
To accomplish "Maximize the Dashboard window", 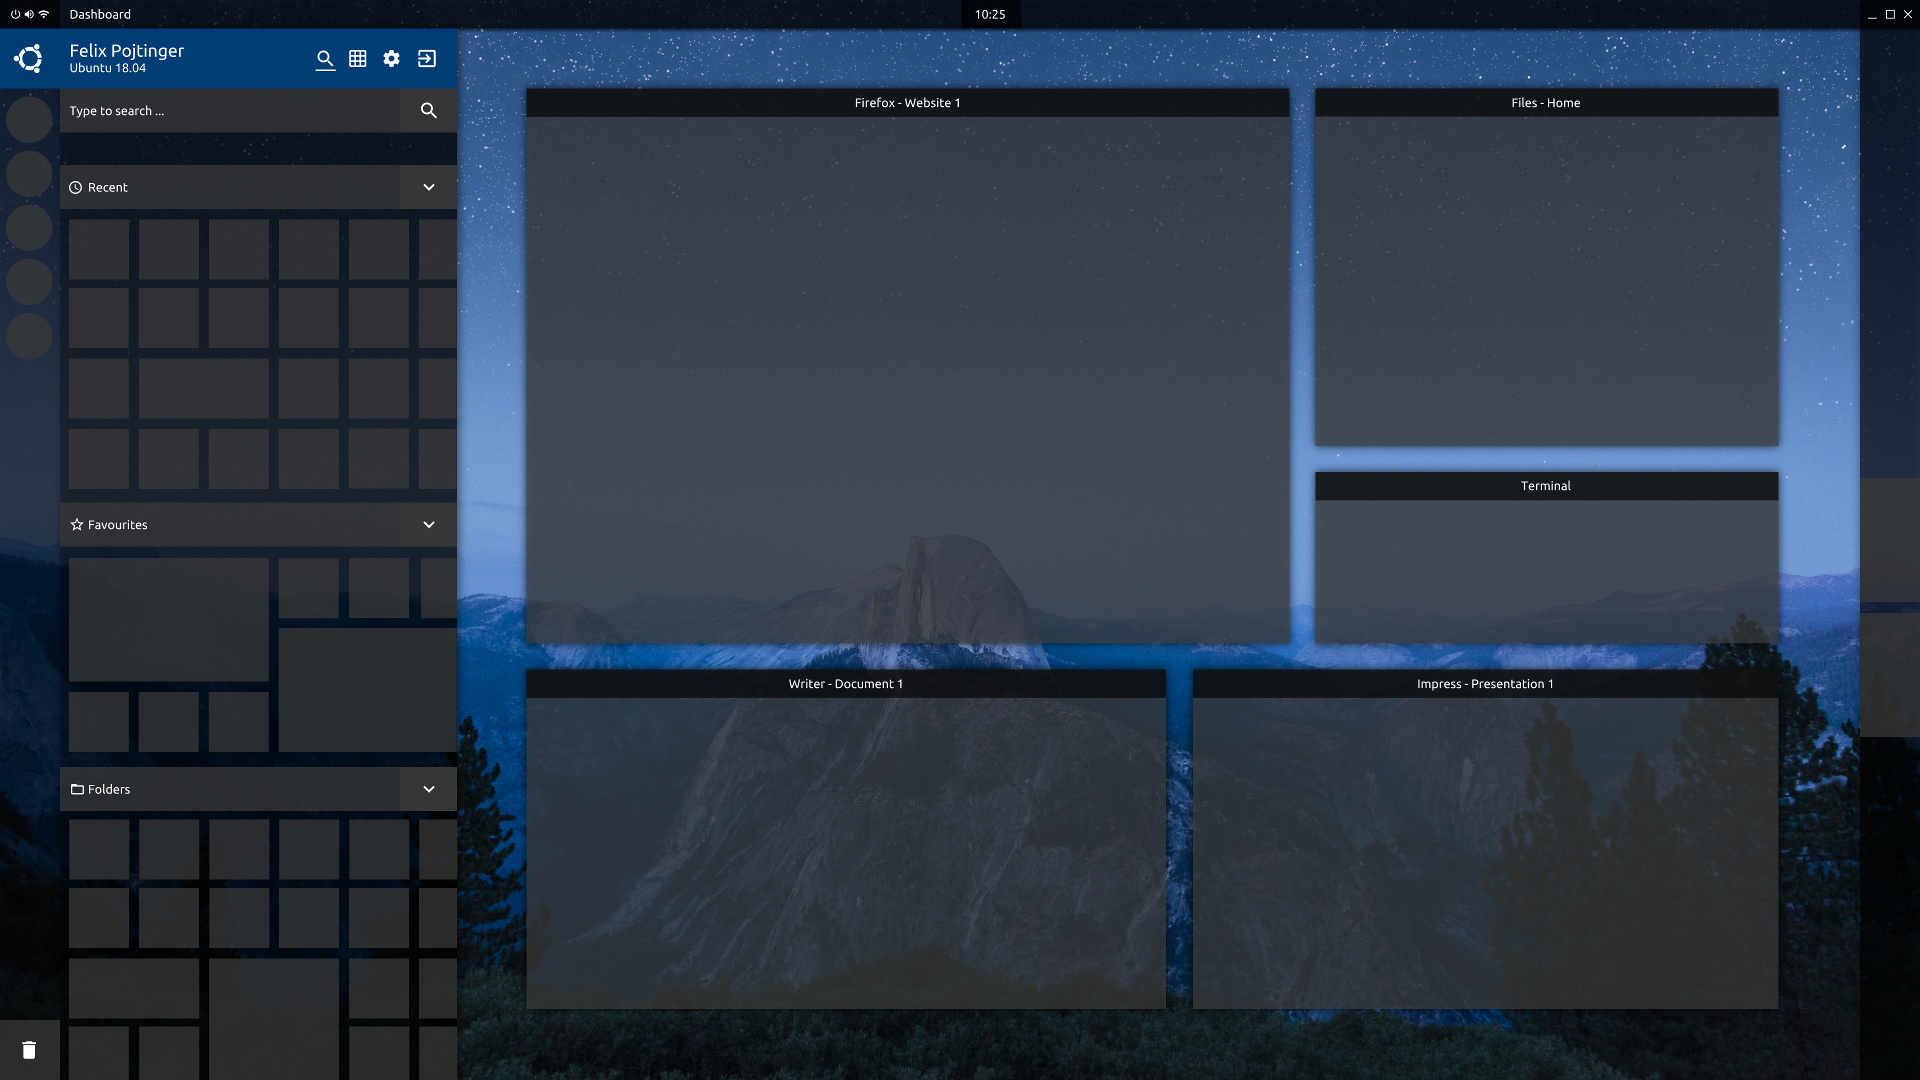I will [x=1890, y=14].
